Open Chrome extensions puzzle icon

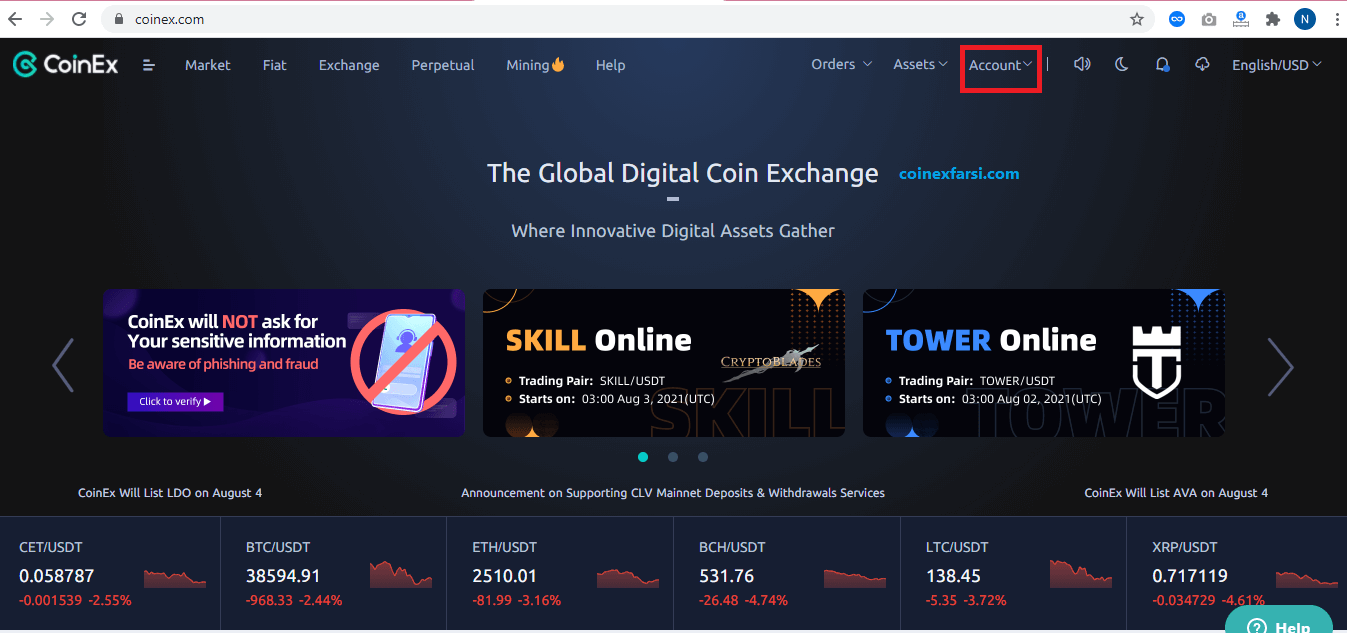(x=1272, y=19)
